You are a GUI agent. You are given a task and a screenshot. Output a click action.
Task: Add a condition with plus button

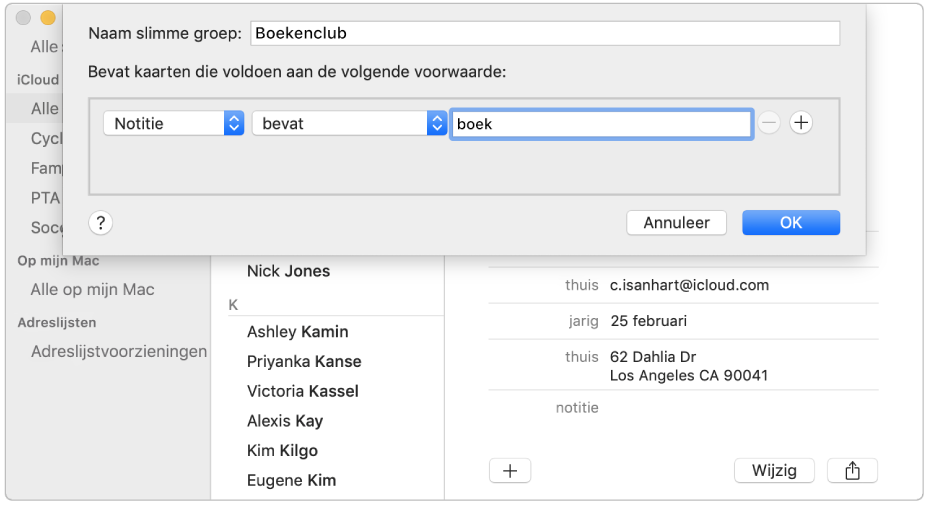tap(801, 123)
